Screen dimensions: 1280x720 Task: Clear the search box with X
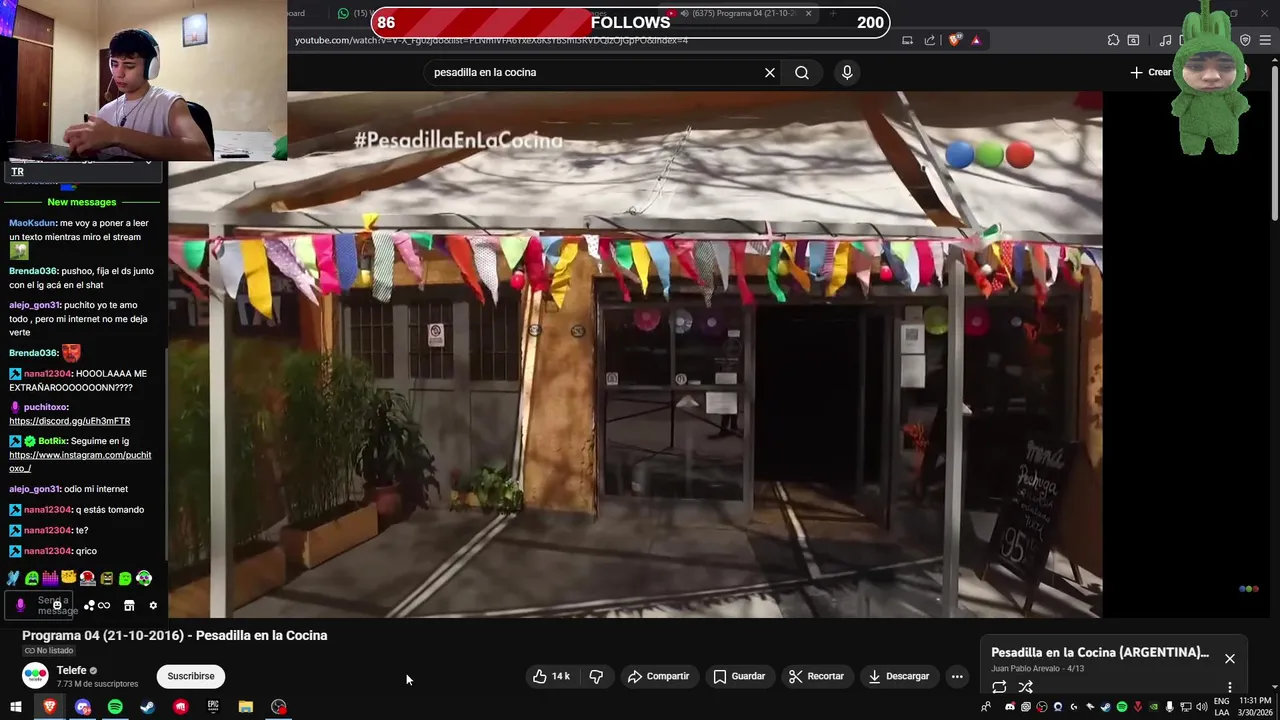tap(770, 72)
